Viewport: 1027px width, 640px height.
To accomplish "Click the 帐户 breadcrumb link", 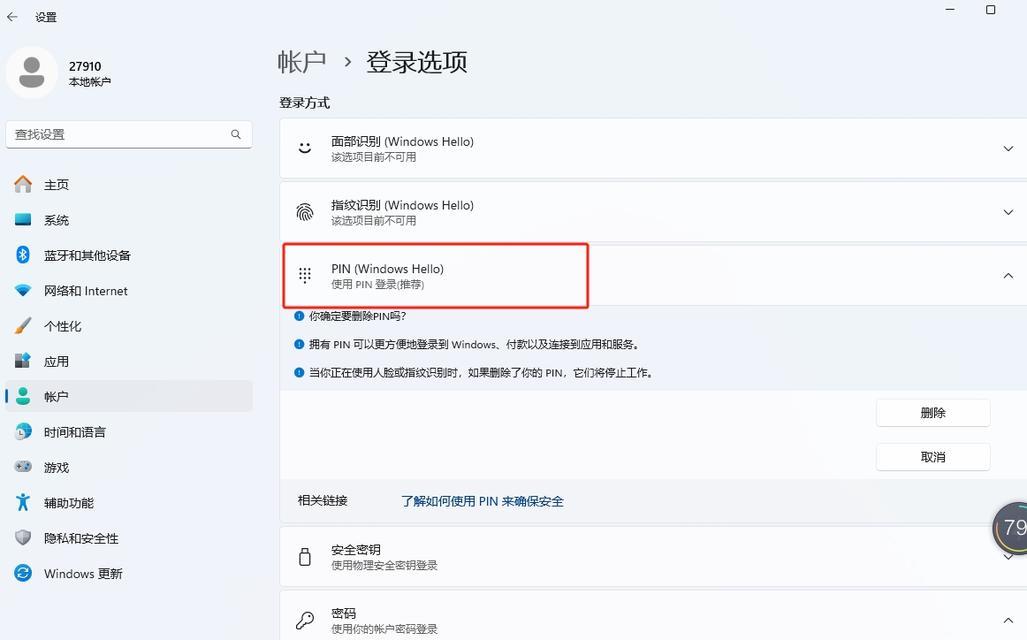I will coord(301,62).
